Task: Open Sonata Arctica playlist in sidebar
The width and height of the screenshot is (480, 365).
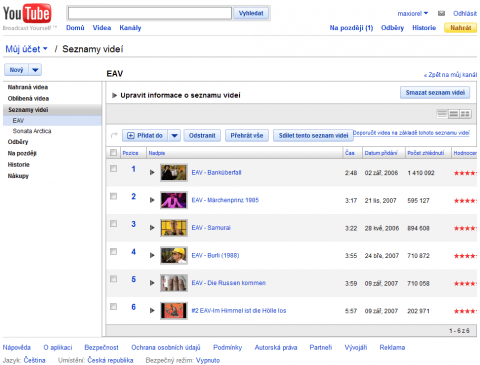Action: [32, 131]
